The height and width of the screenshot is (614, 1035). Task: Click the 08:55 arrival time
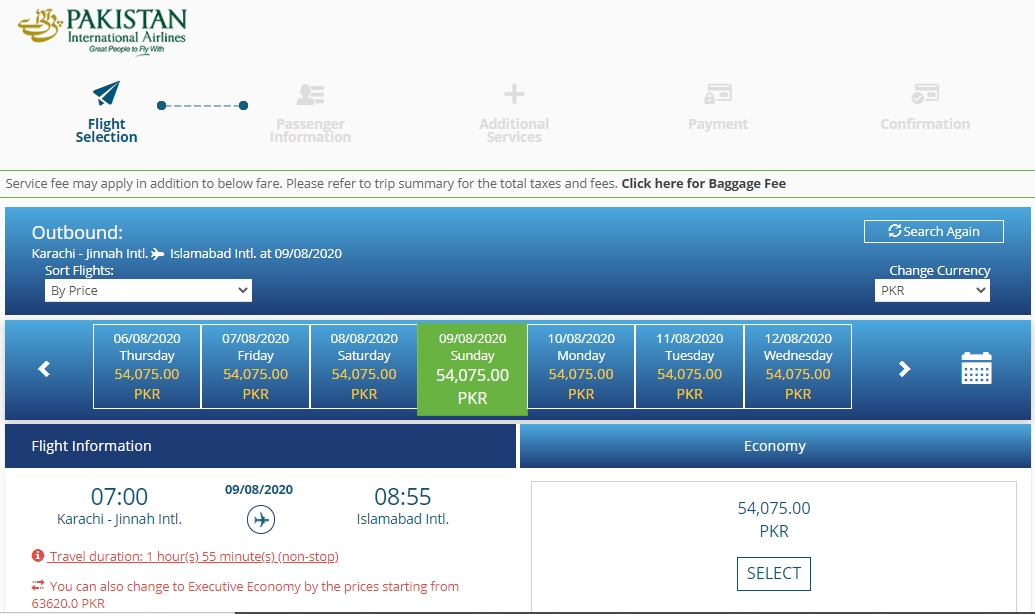(403, 496)
